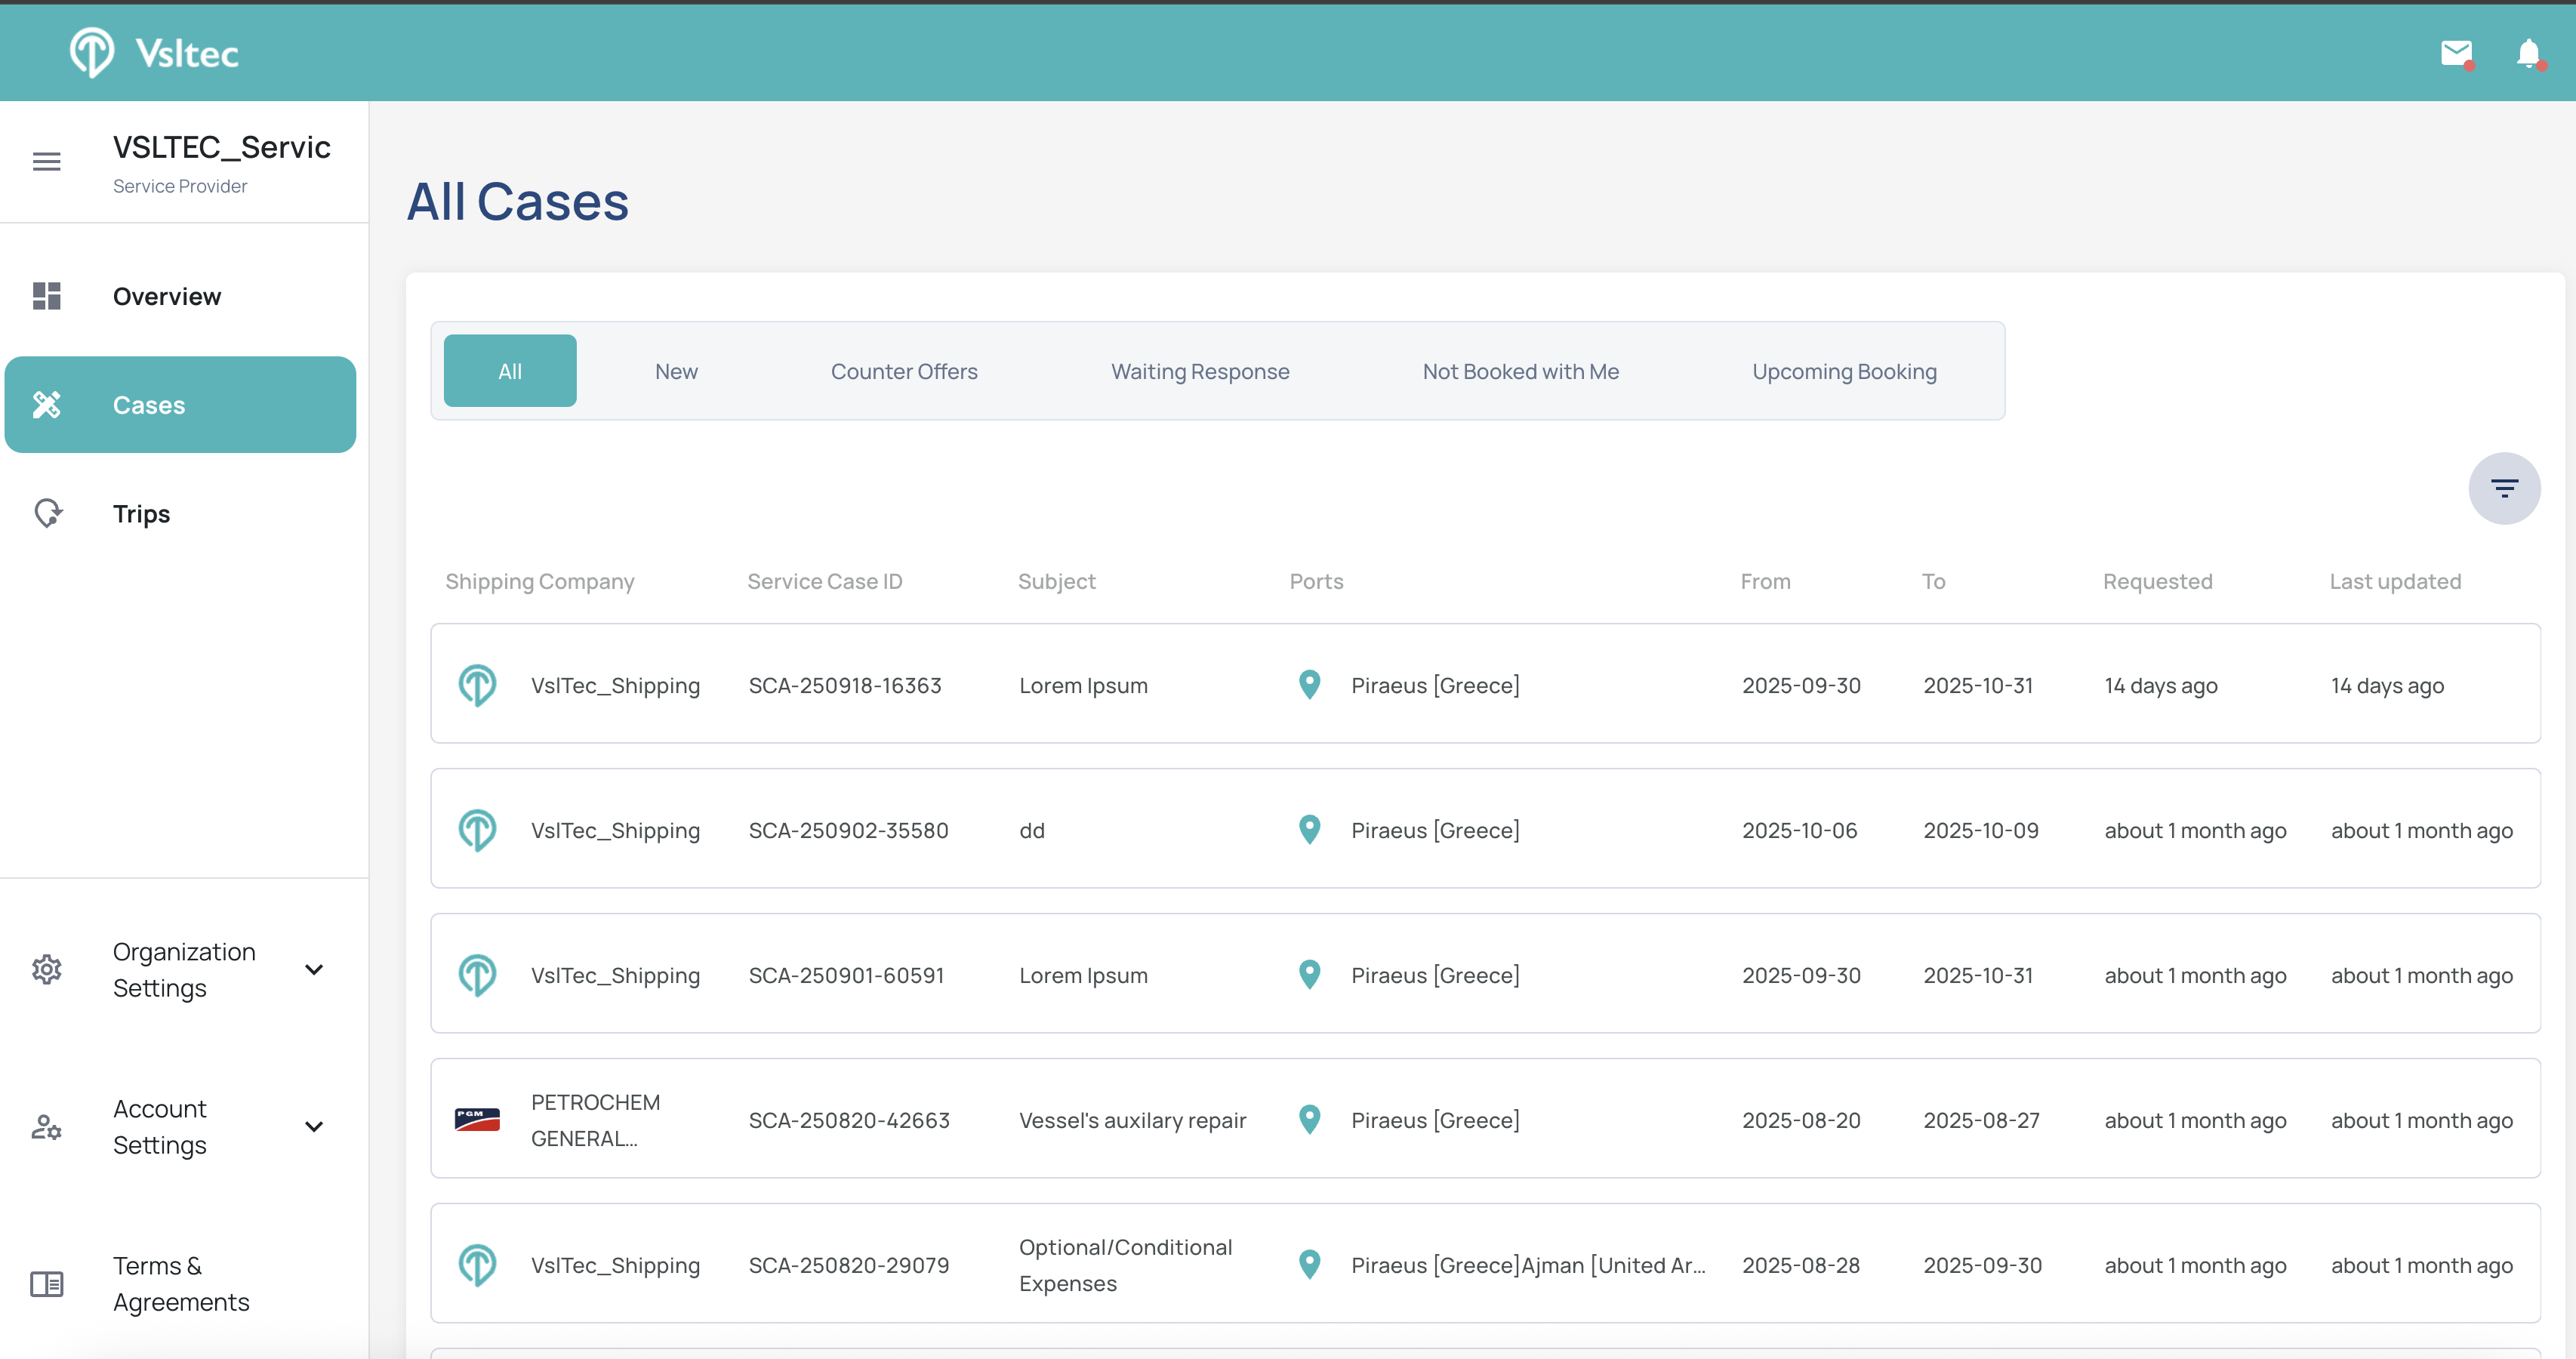The height and width of the screenshot is (1359, 2576).
Task: Click the Terms & Agreements book icon
Action: point(47,1283)
